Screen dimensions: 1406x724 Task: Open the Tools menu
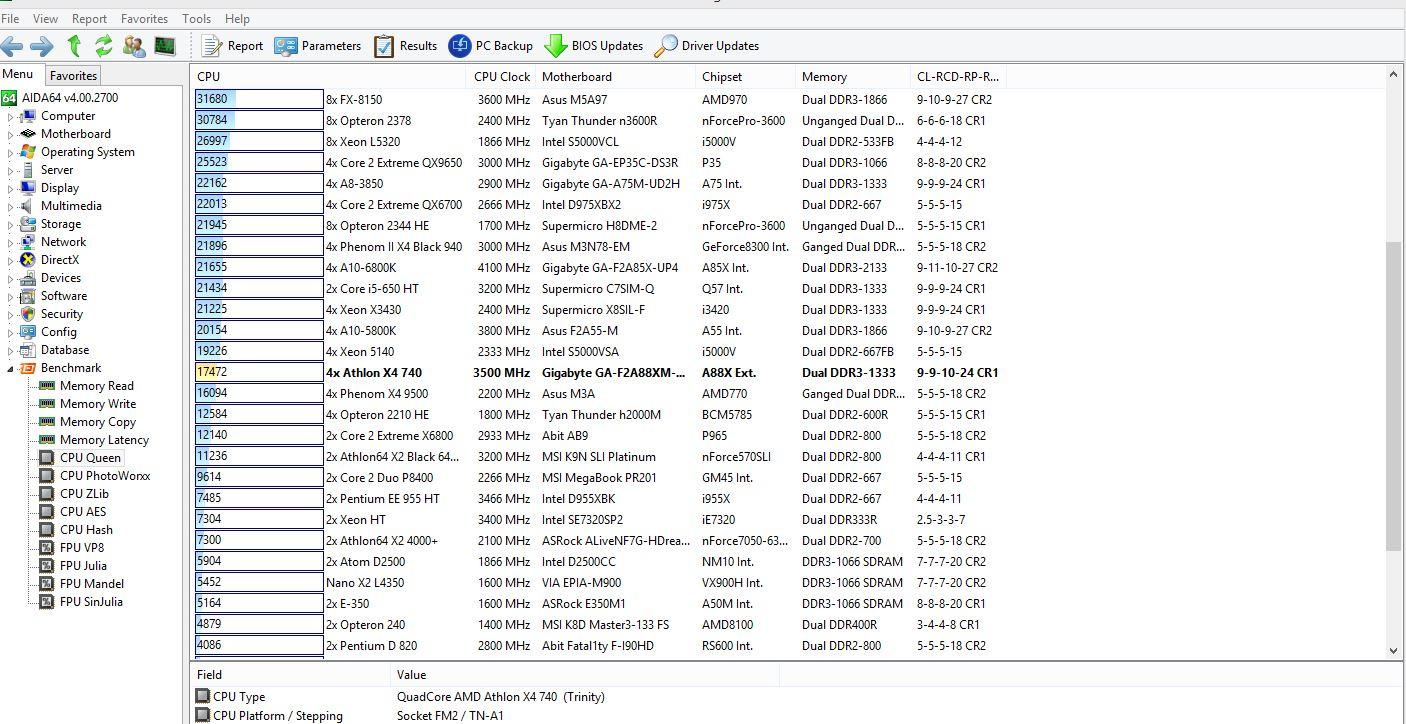(x=196, y=19)
